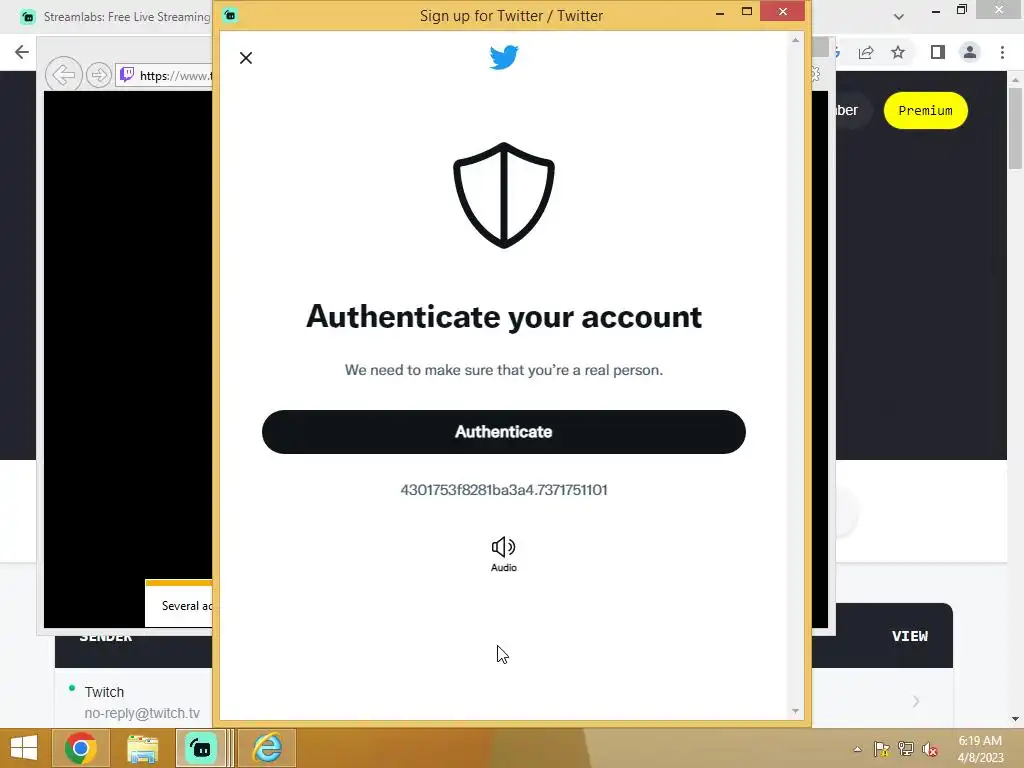Open Chrome profile avatar
This screenshot has height=768, width=1024.
point(970,52)
